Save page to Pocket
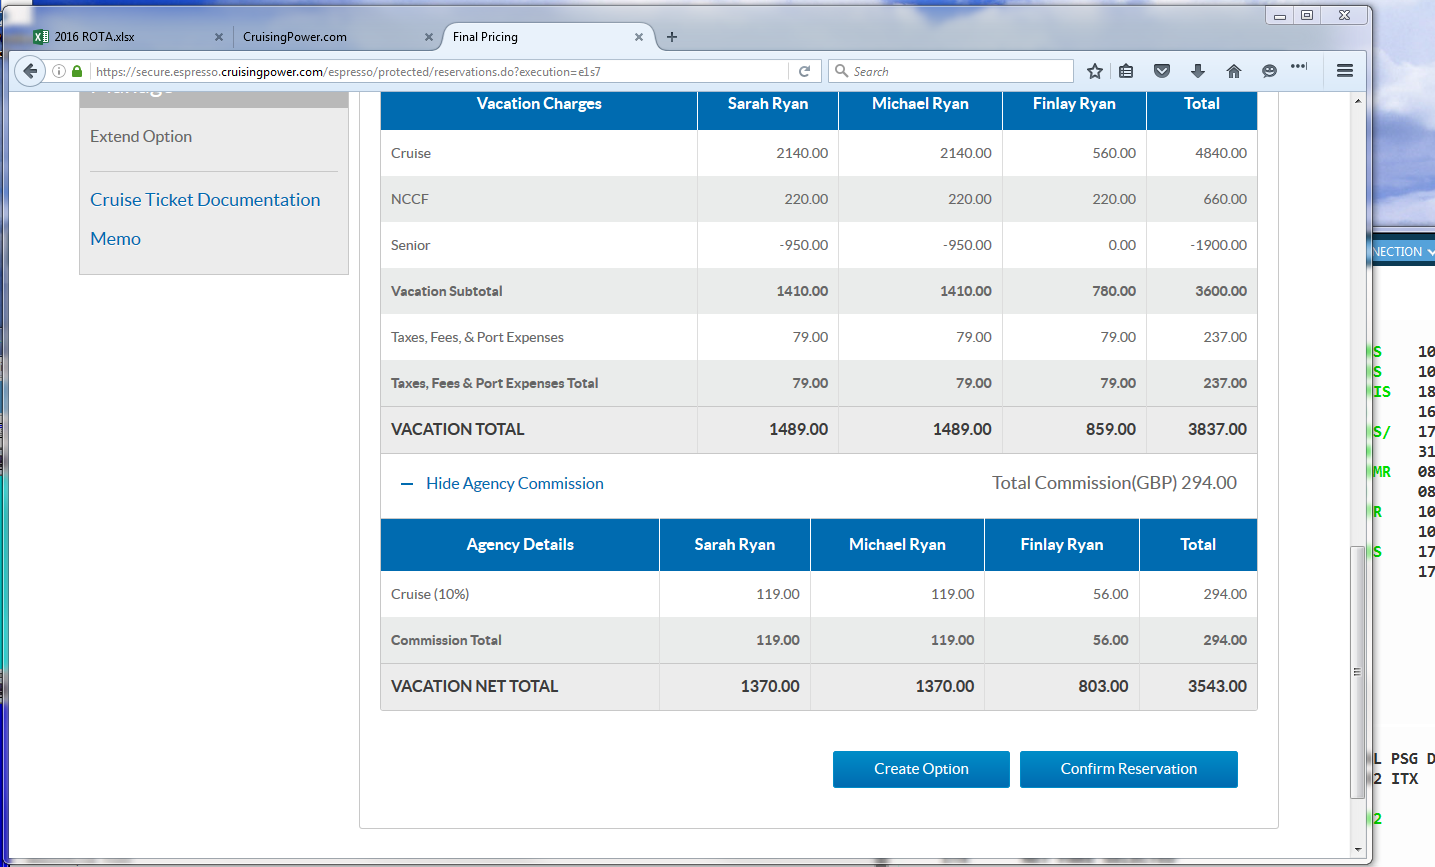Viewport: 1435px width, 867px height. point(1162,71)
